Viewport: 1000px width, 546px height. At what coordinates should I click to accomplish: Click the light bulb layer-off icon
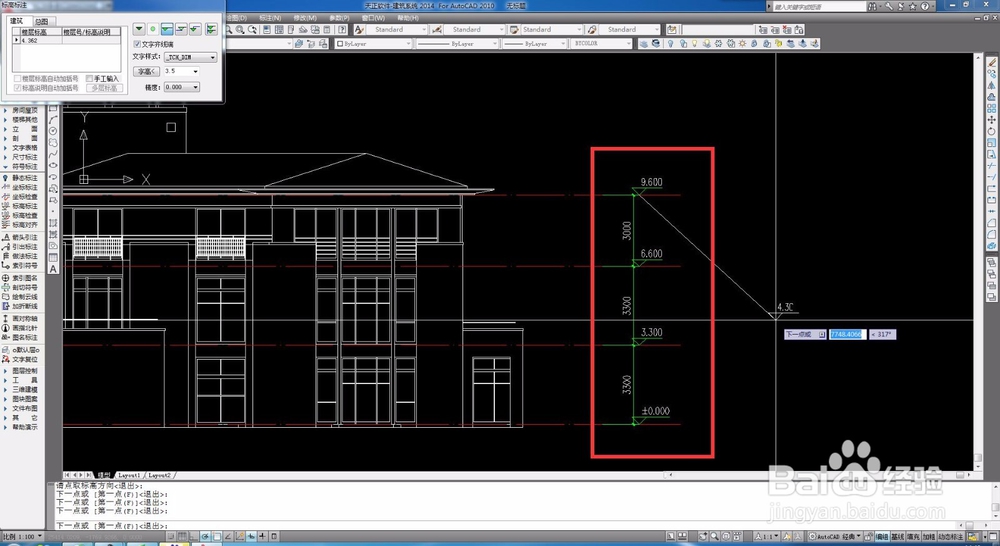click(x=670, y=43)
